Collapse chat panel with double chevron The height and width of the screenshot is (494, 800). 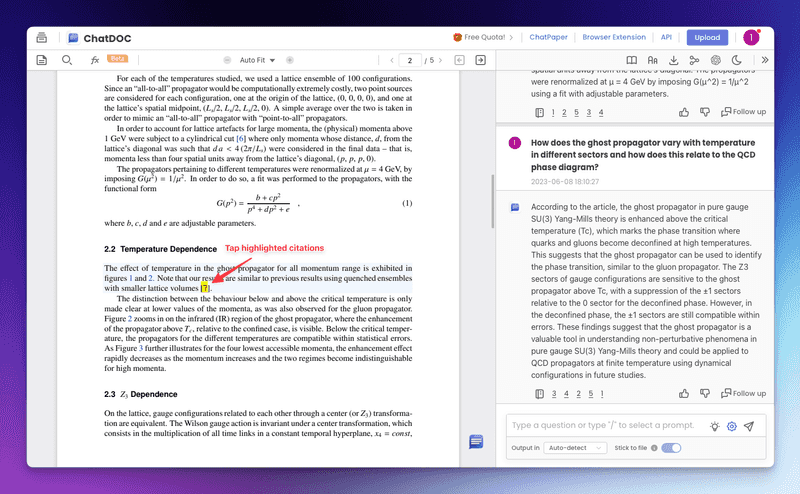765,60
